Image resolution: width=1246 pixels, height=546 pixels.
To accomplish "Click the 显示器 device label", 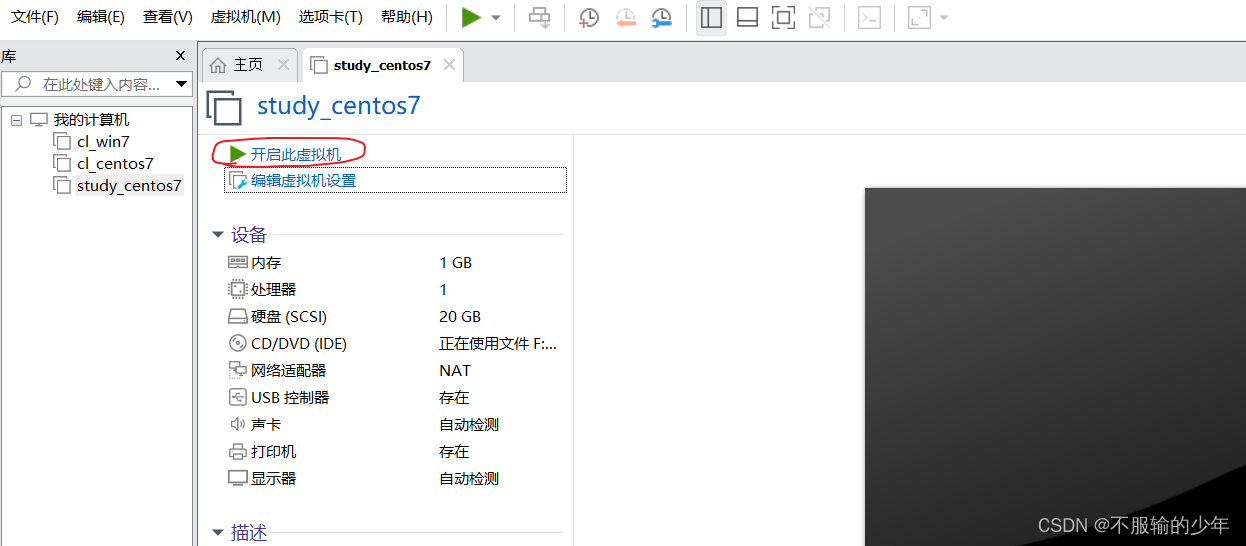I will click(x=274, y=478).
